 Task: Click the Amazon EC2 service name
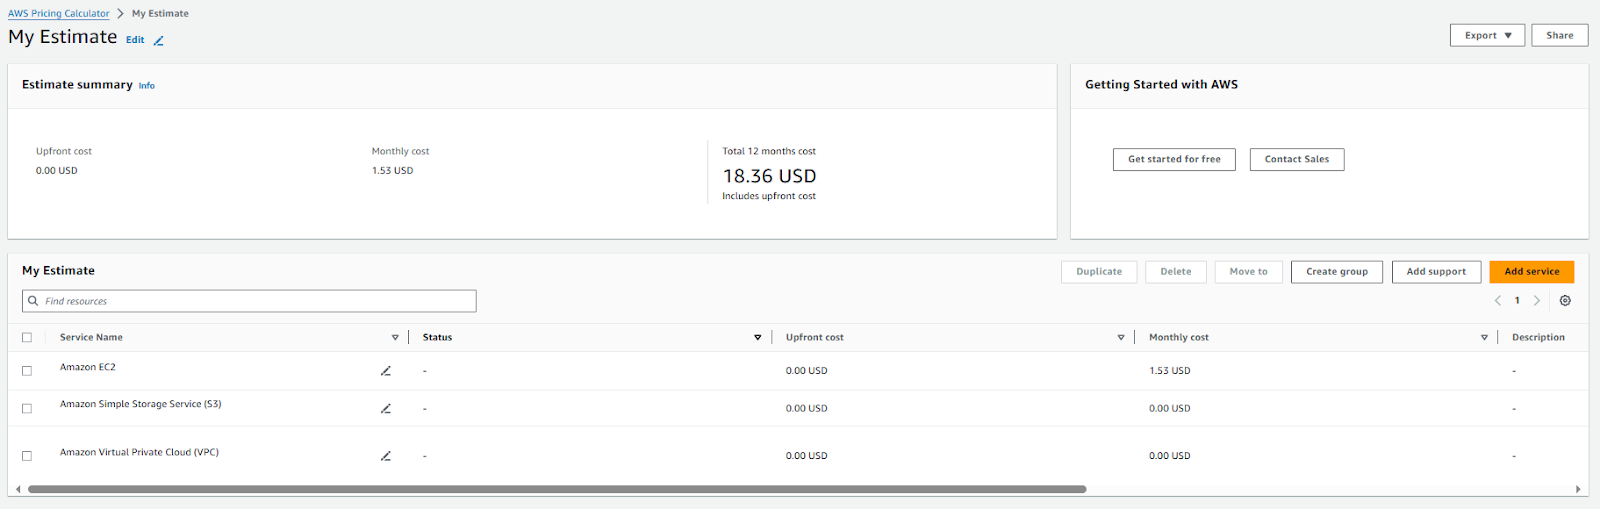(88, 367)
